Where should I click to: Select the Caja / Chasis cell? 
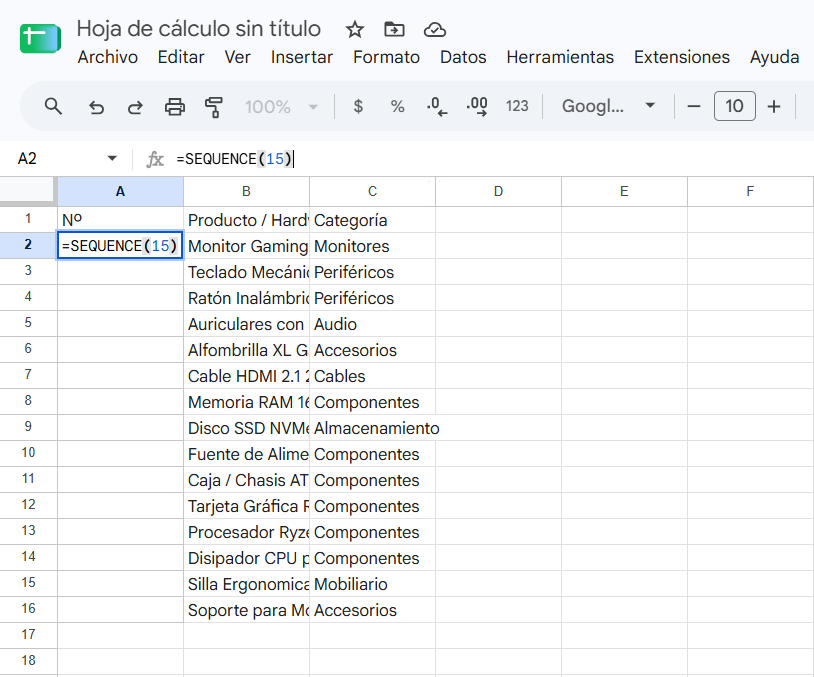(x=247, y=480)
